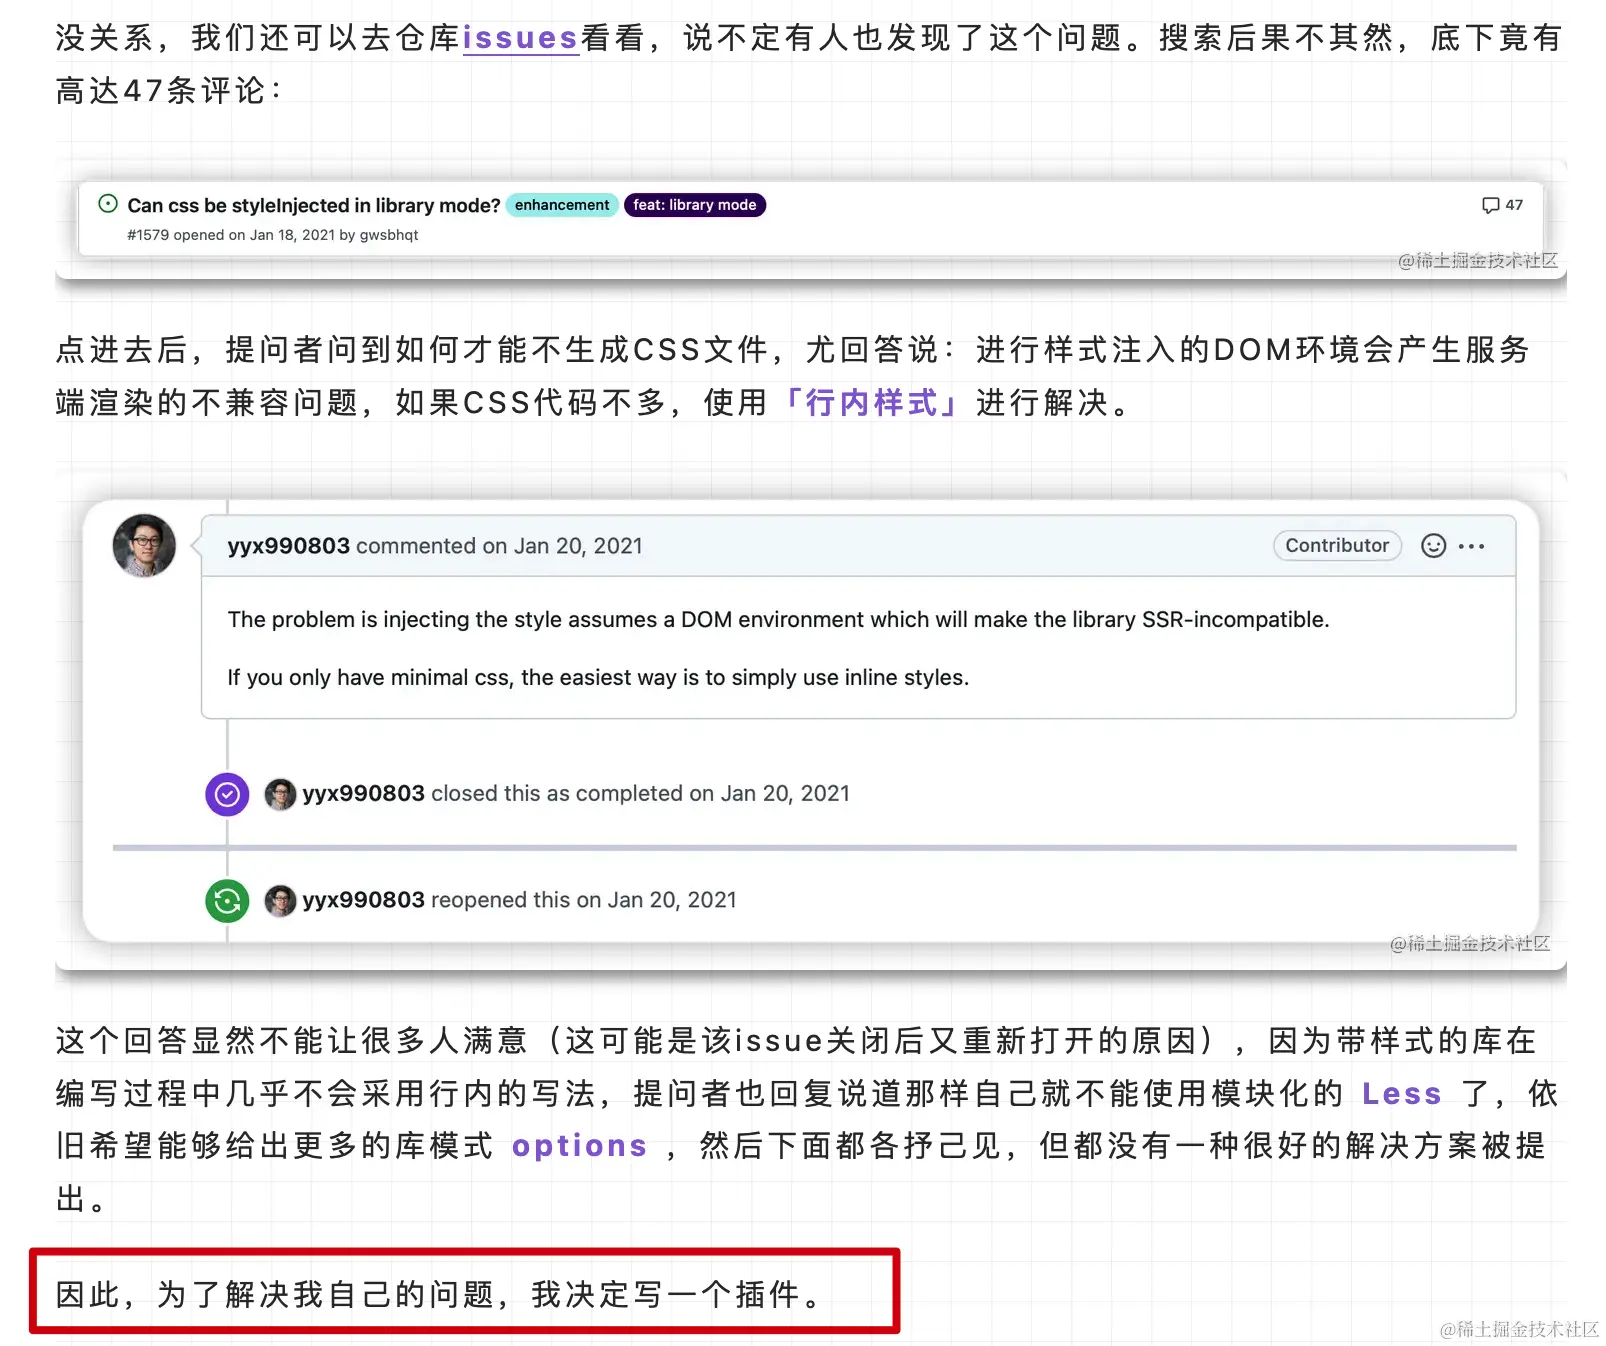Open yyx990803 username in comment header
The width and height of the screenshot is (1606, 1346).
coord(288,546)
